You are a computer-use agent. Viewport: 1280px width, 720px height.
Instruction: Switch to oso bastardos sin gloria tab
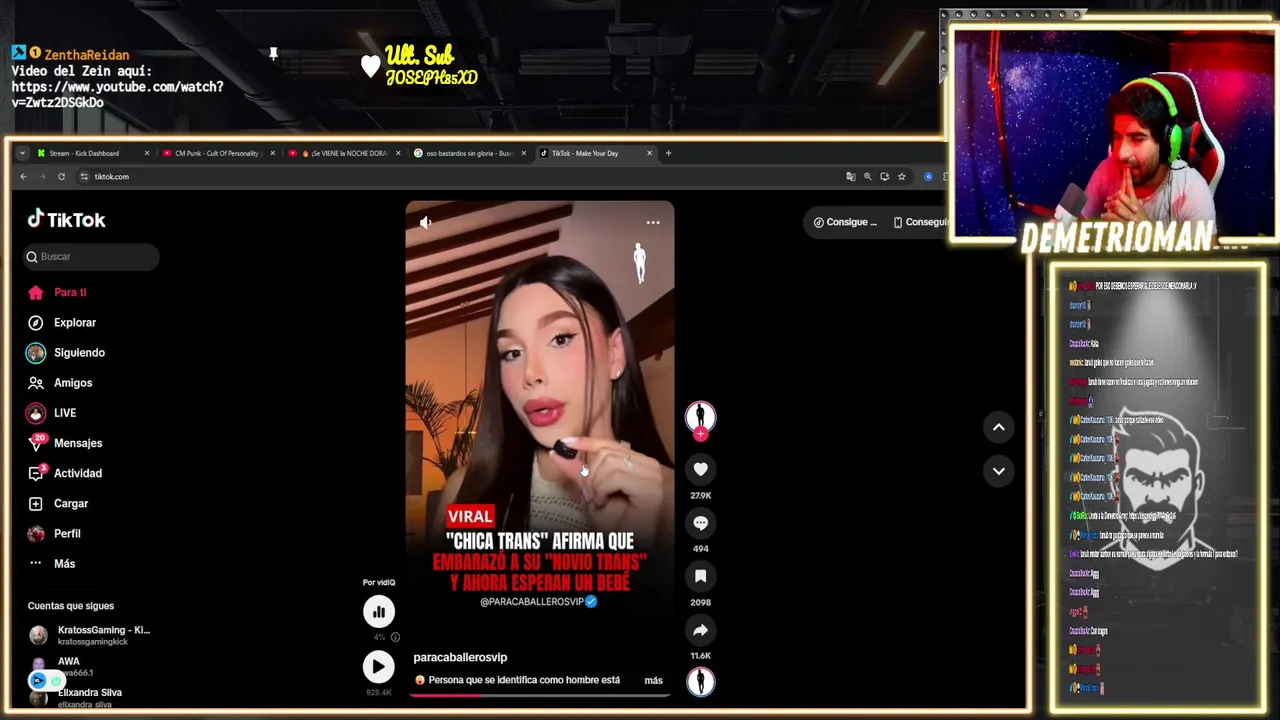470,153
